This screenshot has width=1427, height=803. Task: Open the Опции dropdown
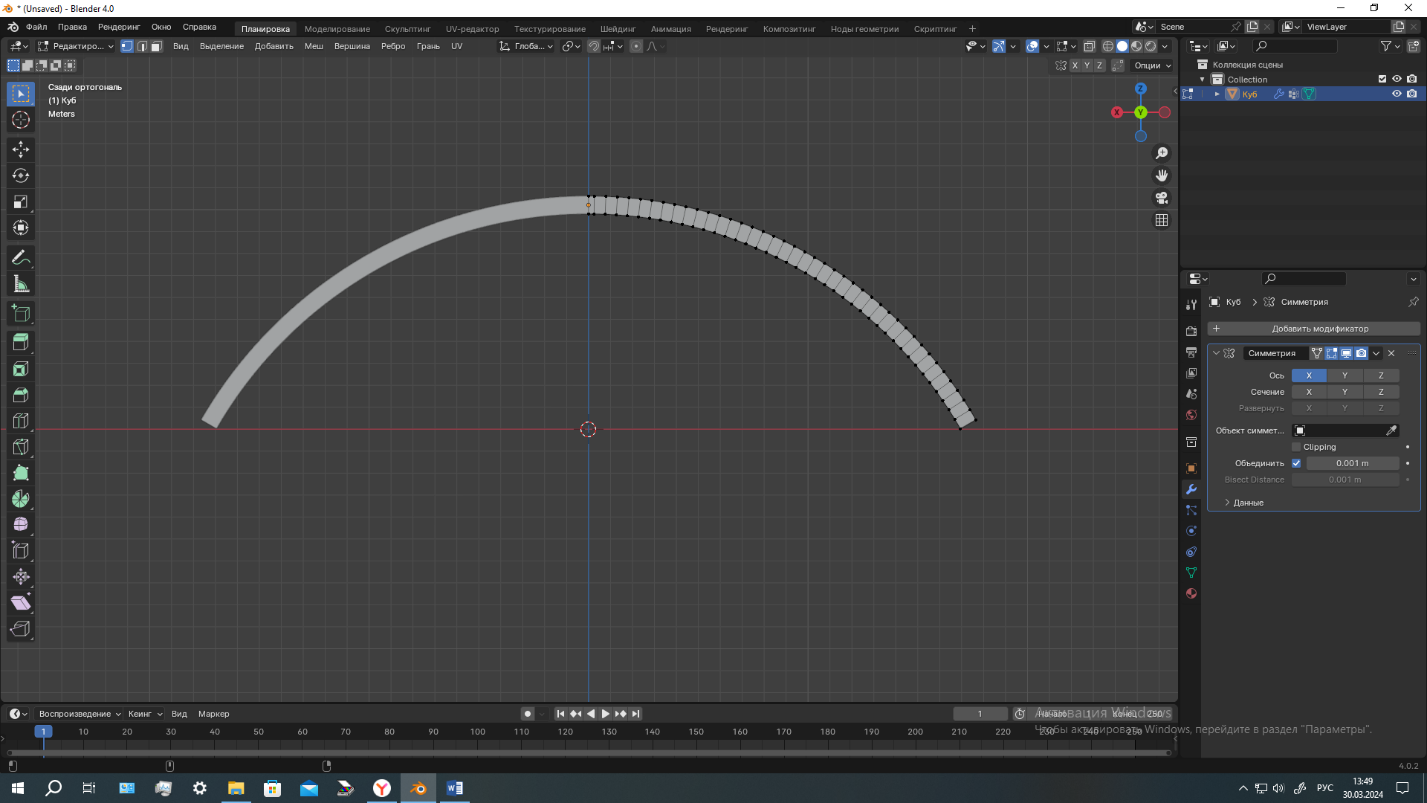tap(1152, 65)
